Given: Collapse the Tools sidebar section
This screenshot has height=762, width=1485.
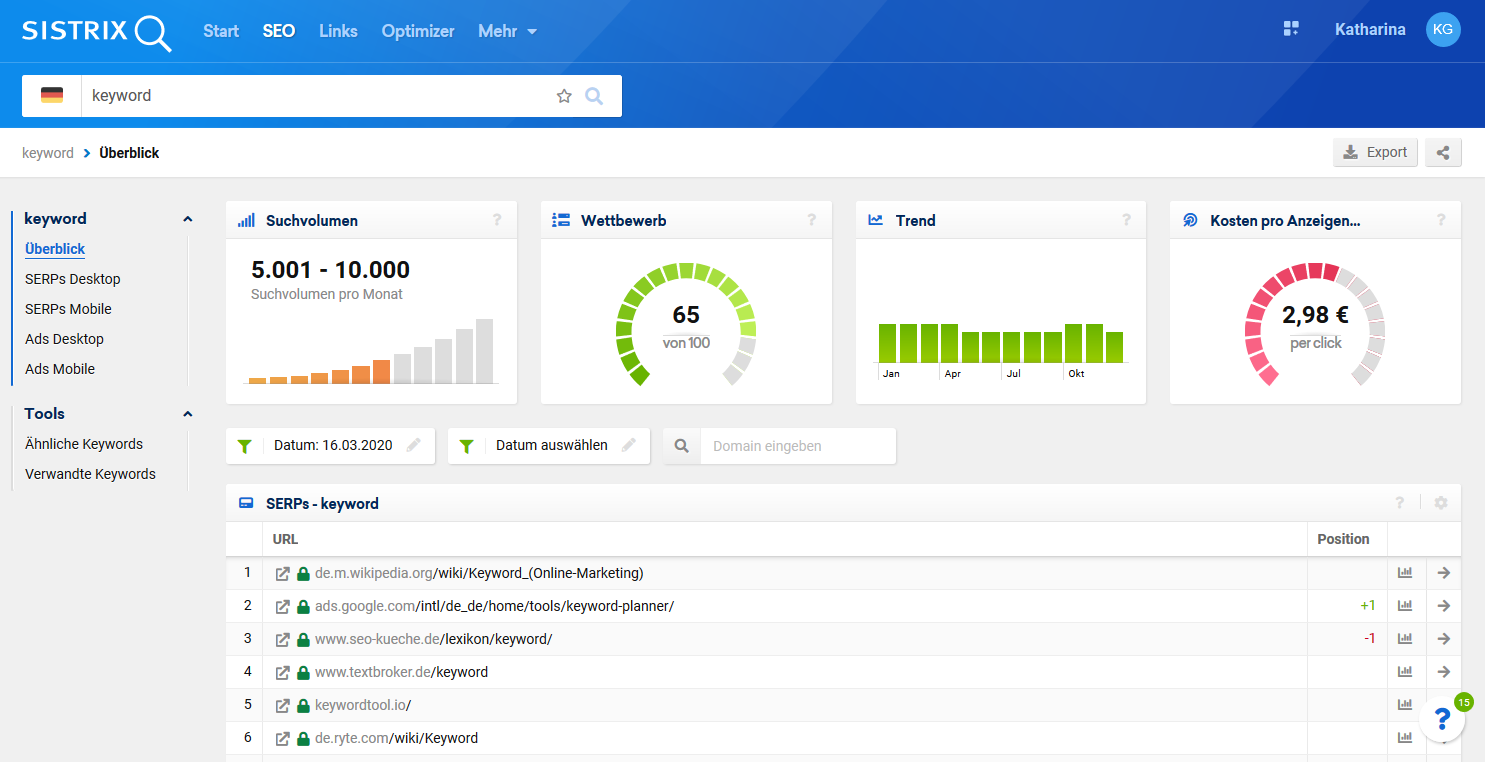Looking at the screenshot, I should [187, 414].
